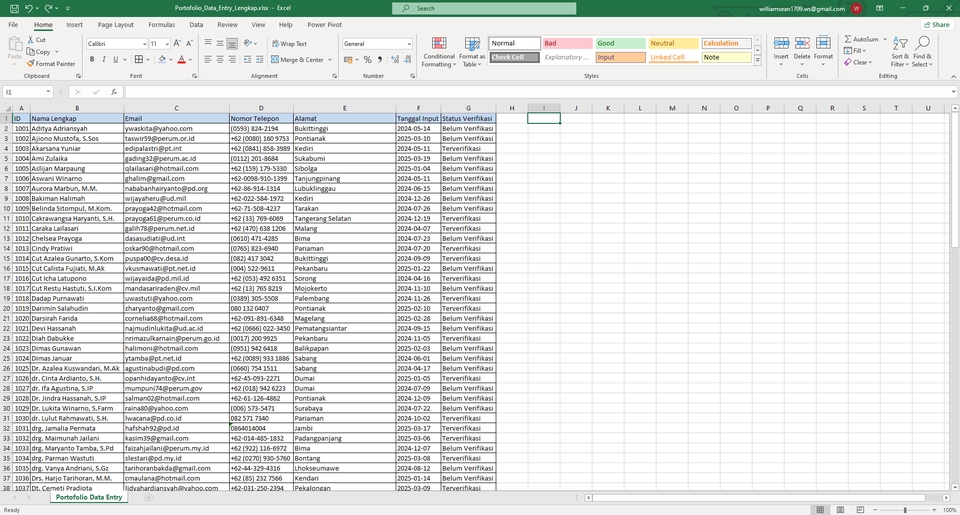Screen dimensions: 960x515
Task: Open the account avatar W
Action: (856, 9)
